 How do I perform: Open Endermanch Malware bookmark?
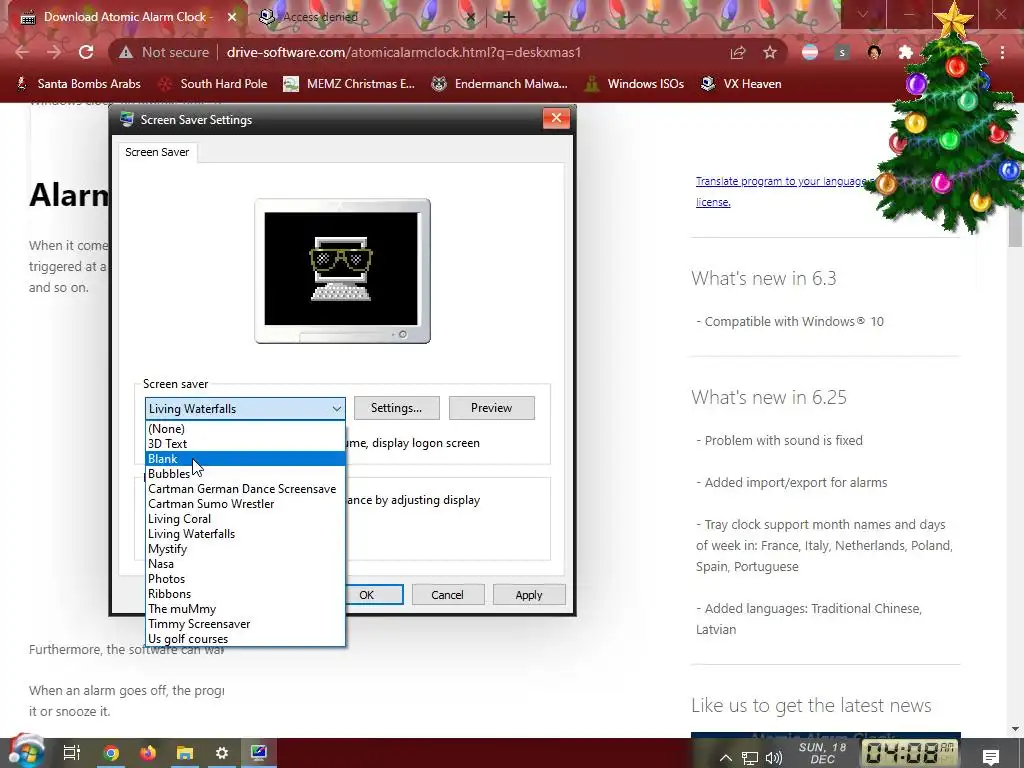(x=500, y=84)
